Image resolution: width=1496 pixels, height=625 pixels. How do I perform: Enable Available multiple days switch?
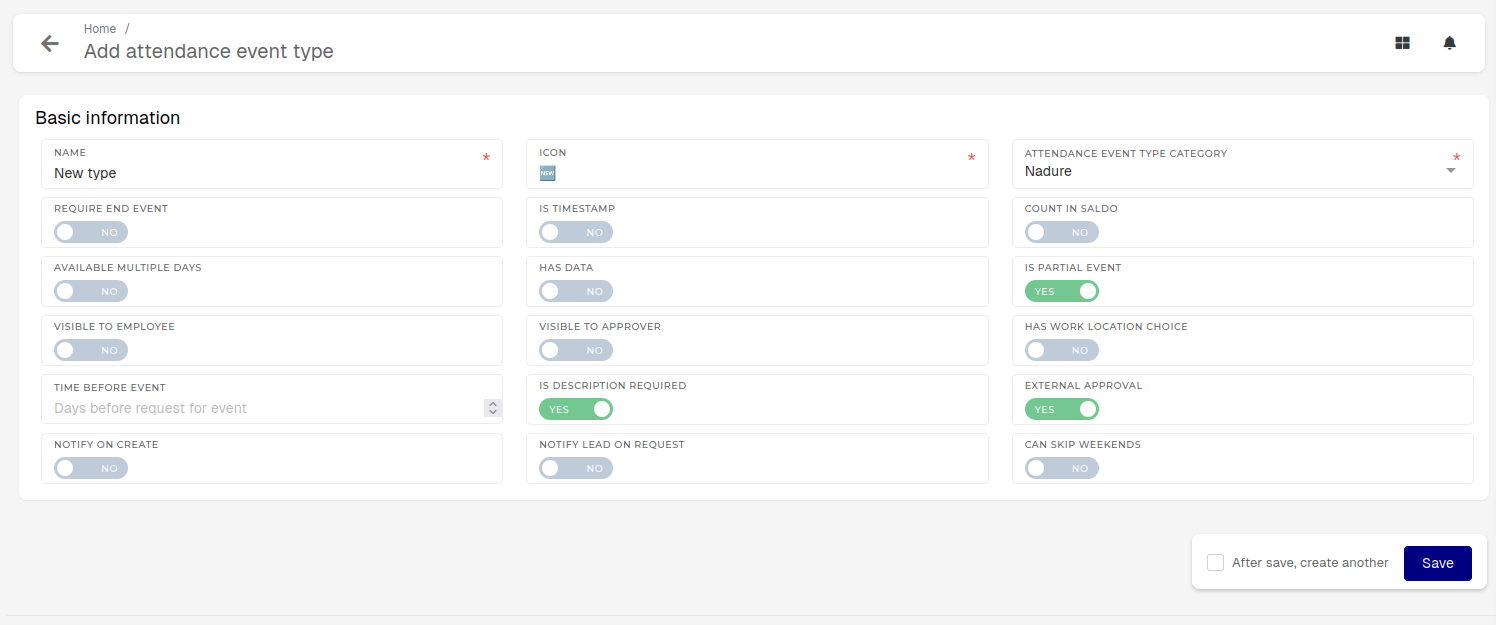coord(91,291)
